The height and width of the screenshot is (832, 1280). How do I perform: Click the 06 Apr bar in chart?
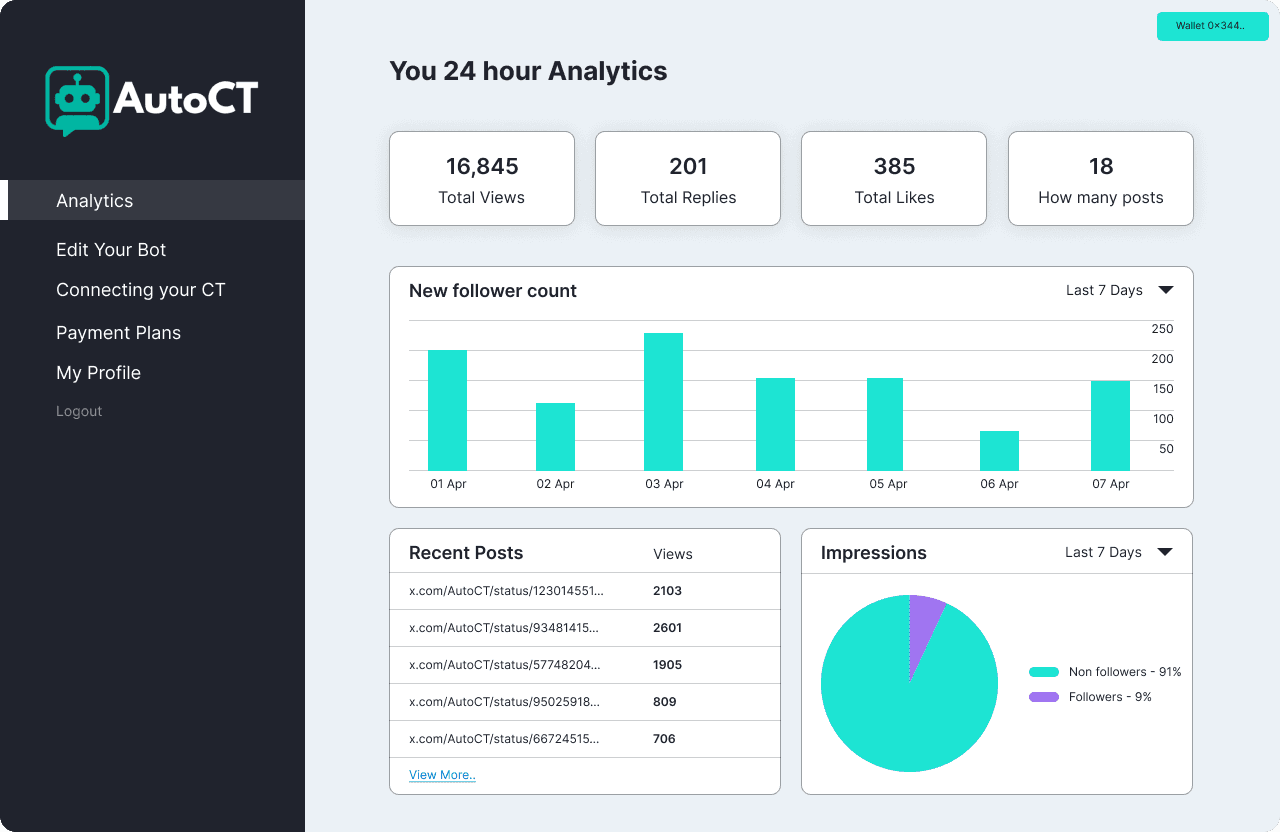[x=999, y=450]
